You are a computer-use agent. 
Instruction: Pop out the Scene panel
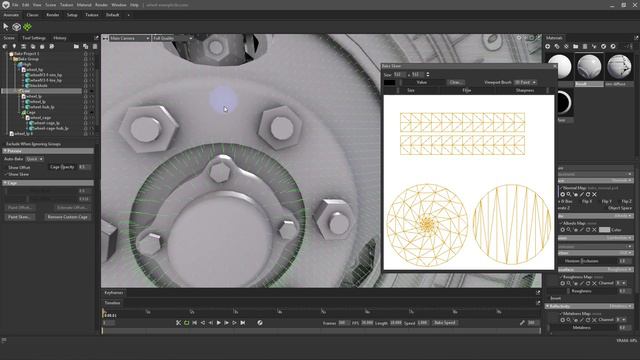(x=96, y=38)
